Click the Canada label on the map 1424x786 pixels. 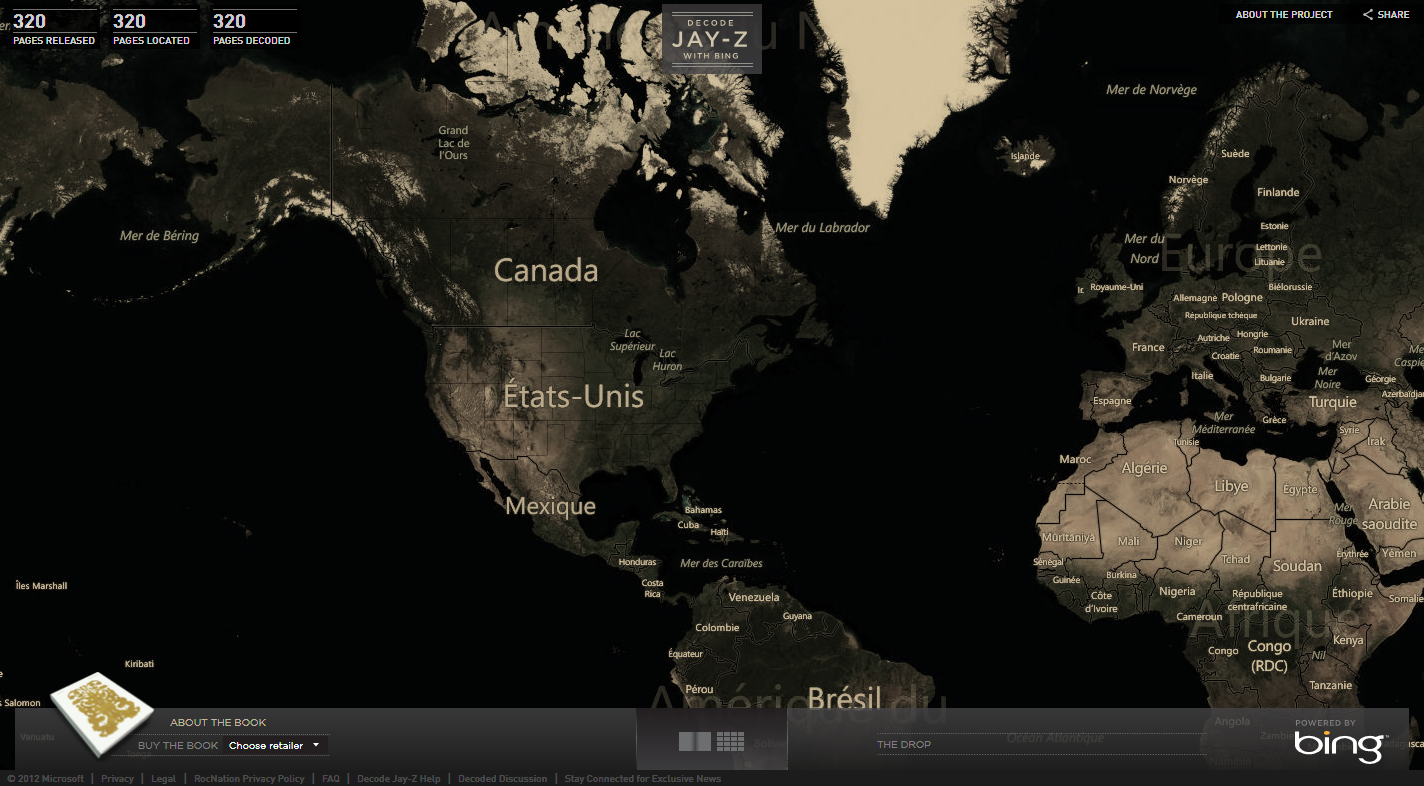[546, 270]
